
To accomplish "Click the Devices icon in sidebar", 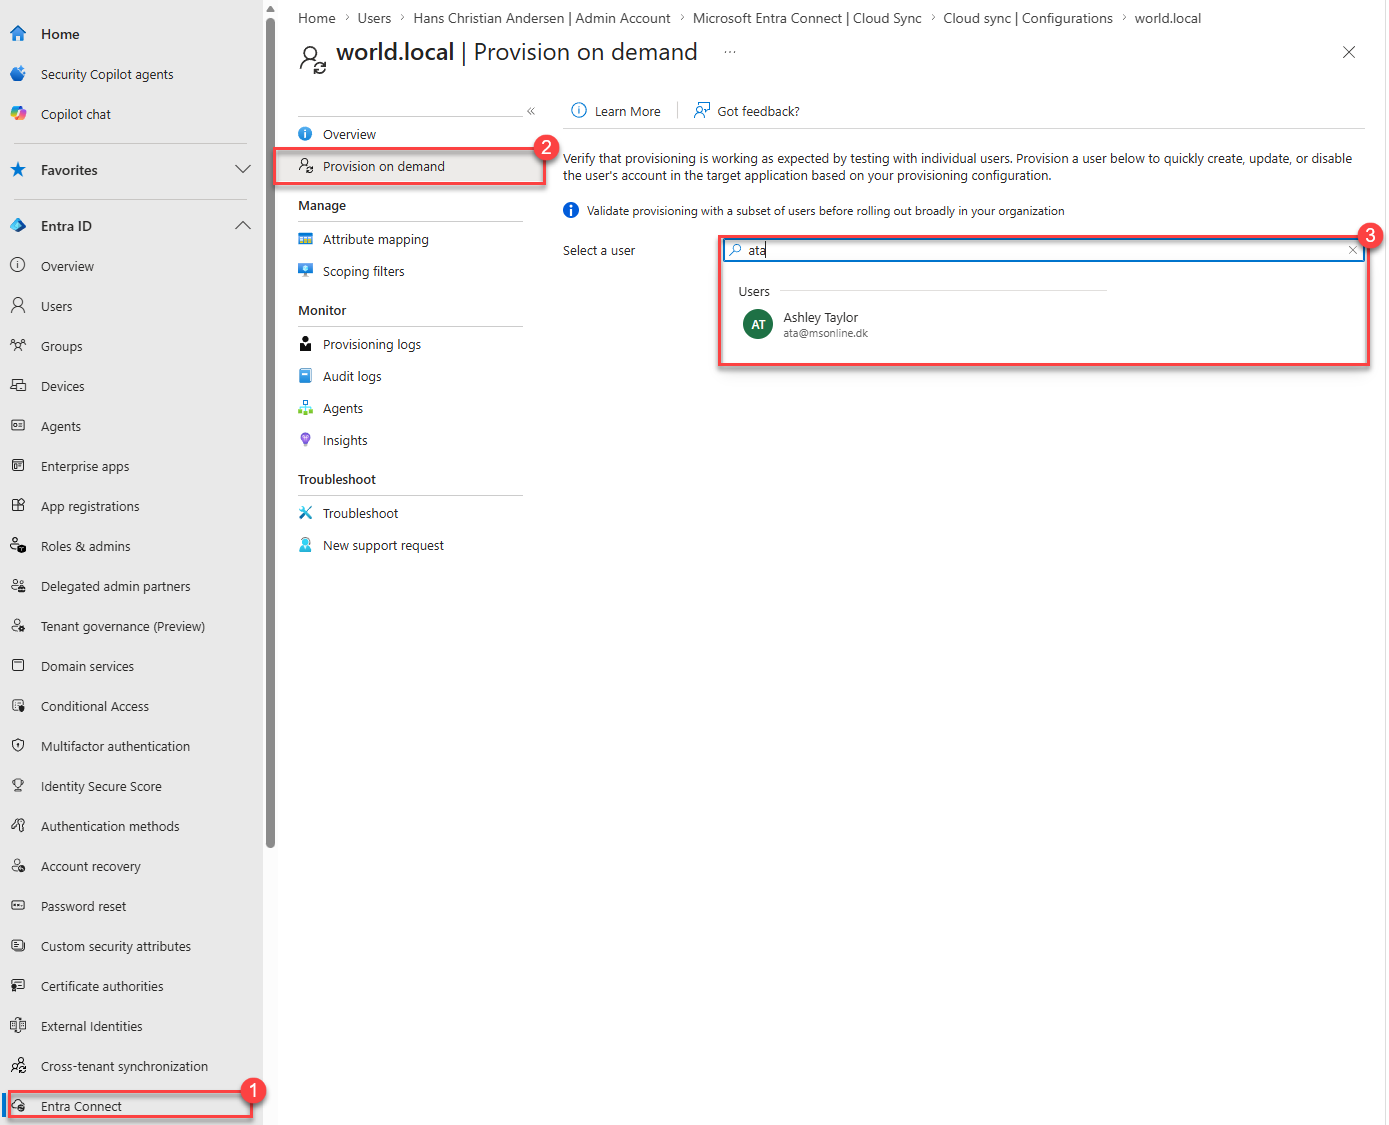I will (18, 386).
